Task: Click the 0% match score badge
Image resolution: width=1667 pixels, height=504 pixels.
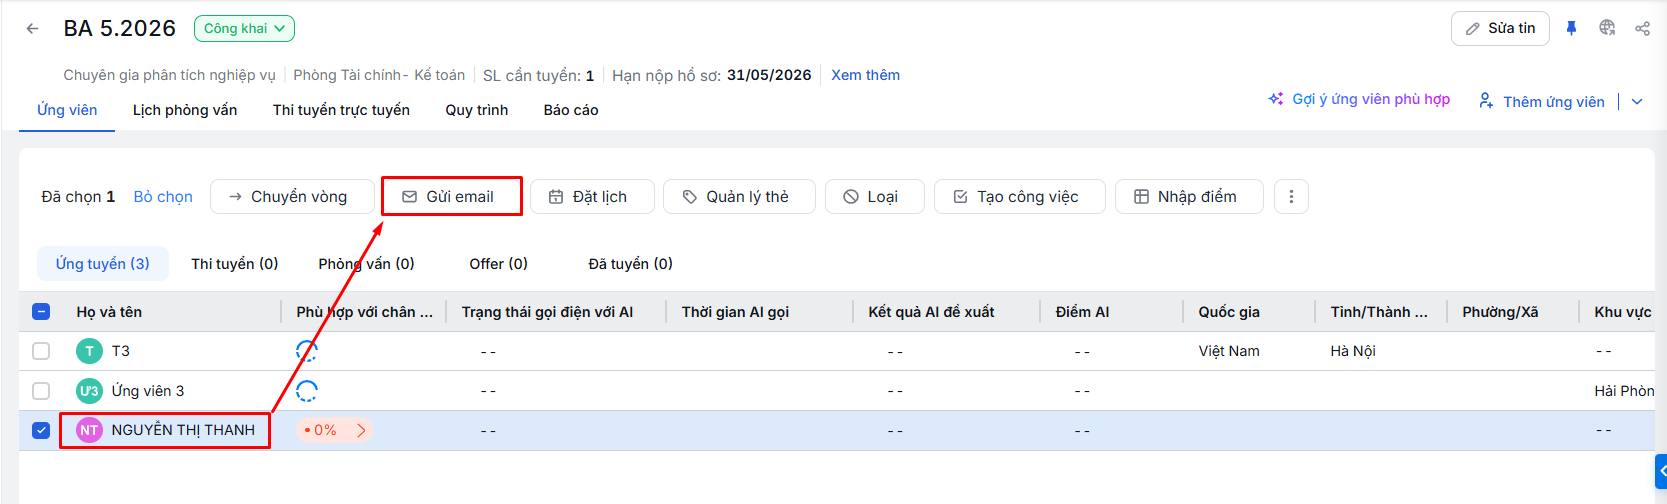Action: click(x=334, y=430)
